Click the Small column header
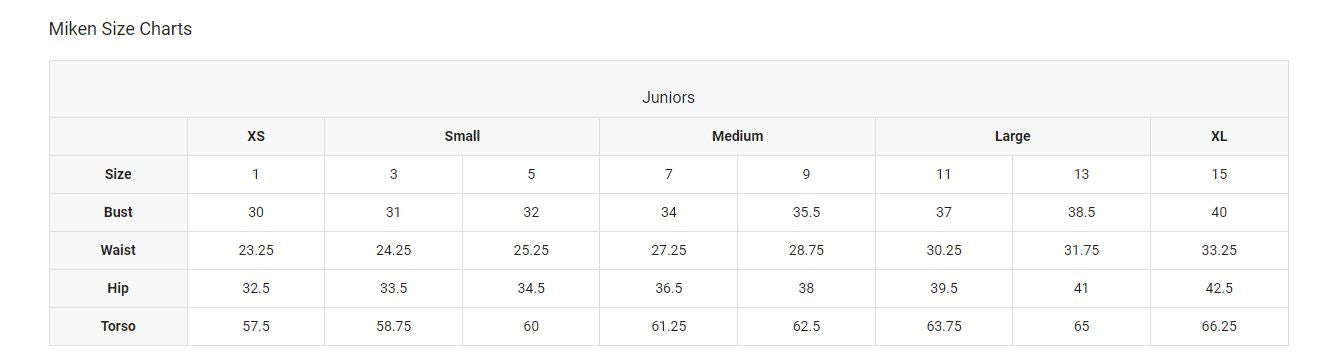1322x360 pixels. tap(462, 136)
